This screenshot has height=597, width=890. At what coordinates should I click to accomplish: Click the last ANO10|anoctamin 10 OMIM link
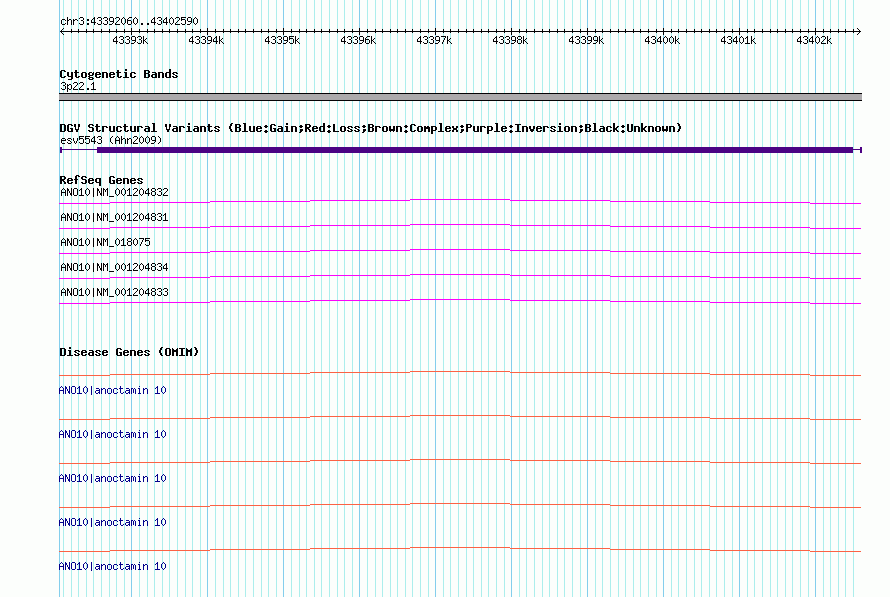click(x=112, y=566)
